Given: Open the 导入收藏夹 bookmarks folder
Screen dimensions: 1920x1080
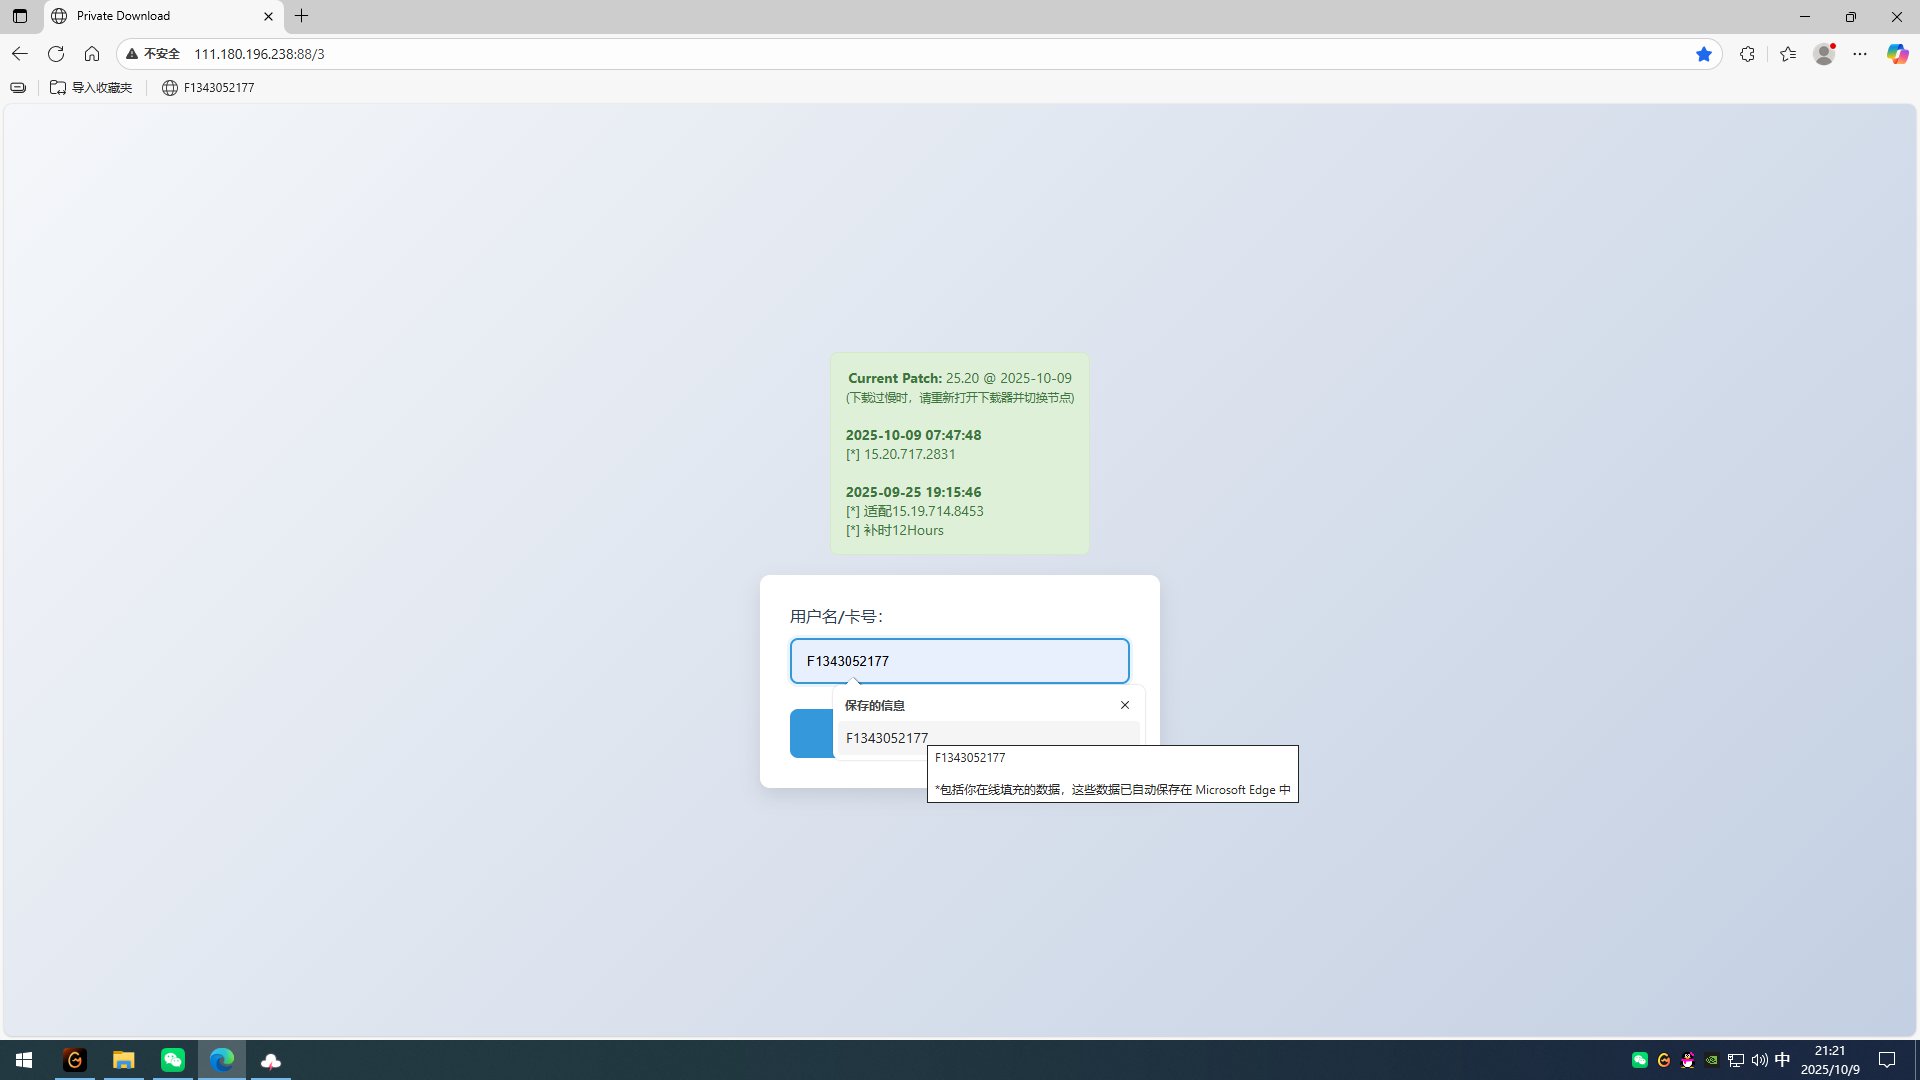Looking at the screenshot, I should point(91,88).
